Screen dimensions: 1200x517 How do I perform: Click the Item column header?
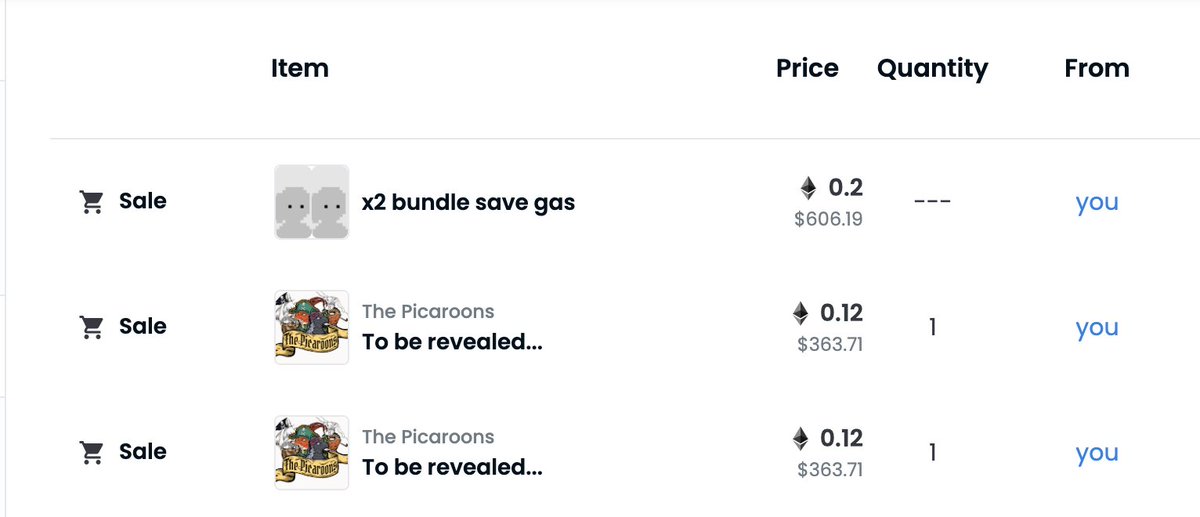point(300,69)
